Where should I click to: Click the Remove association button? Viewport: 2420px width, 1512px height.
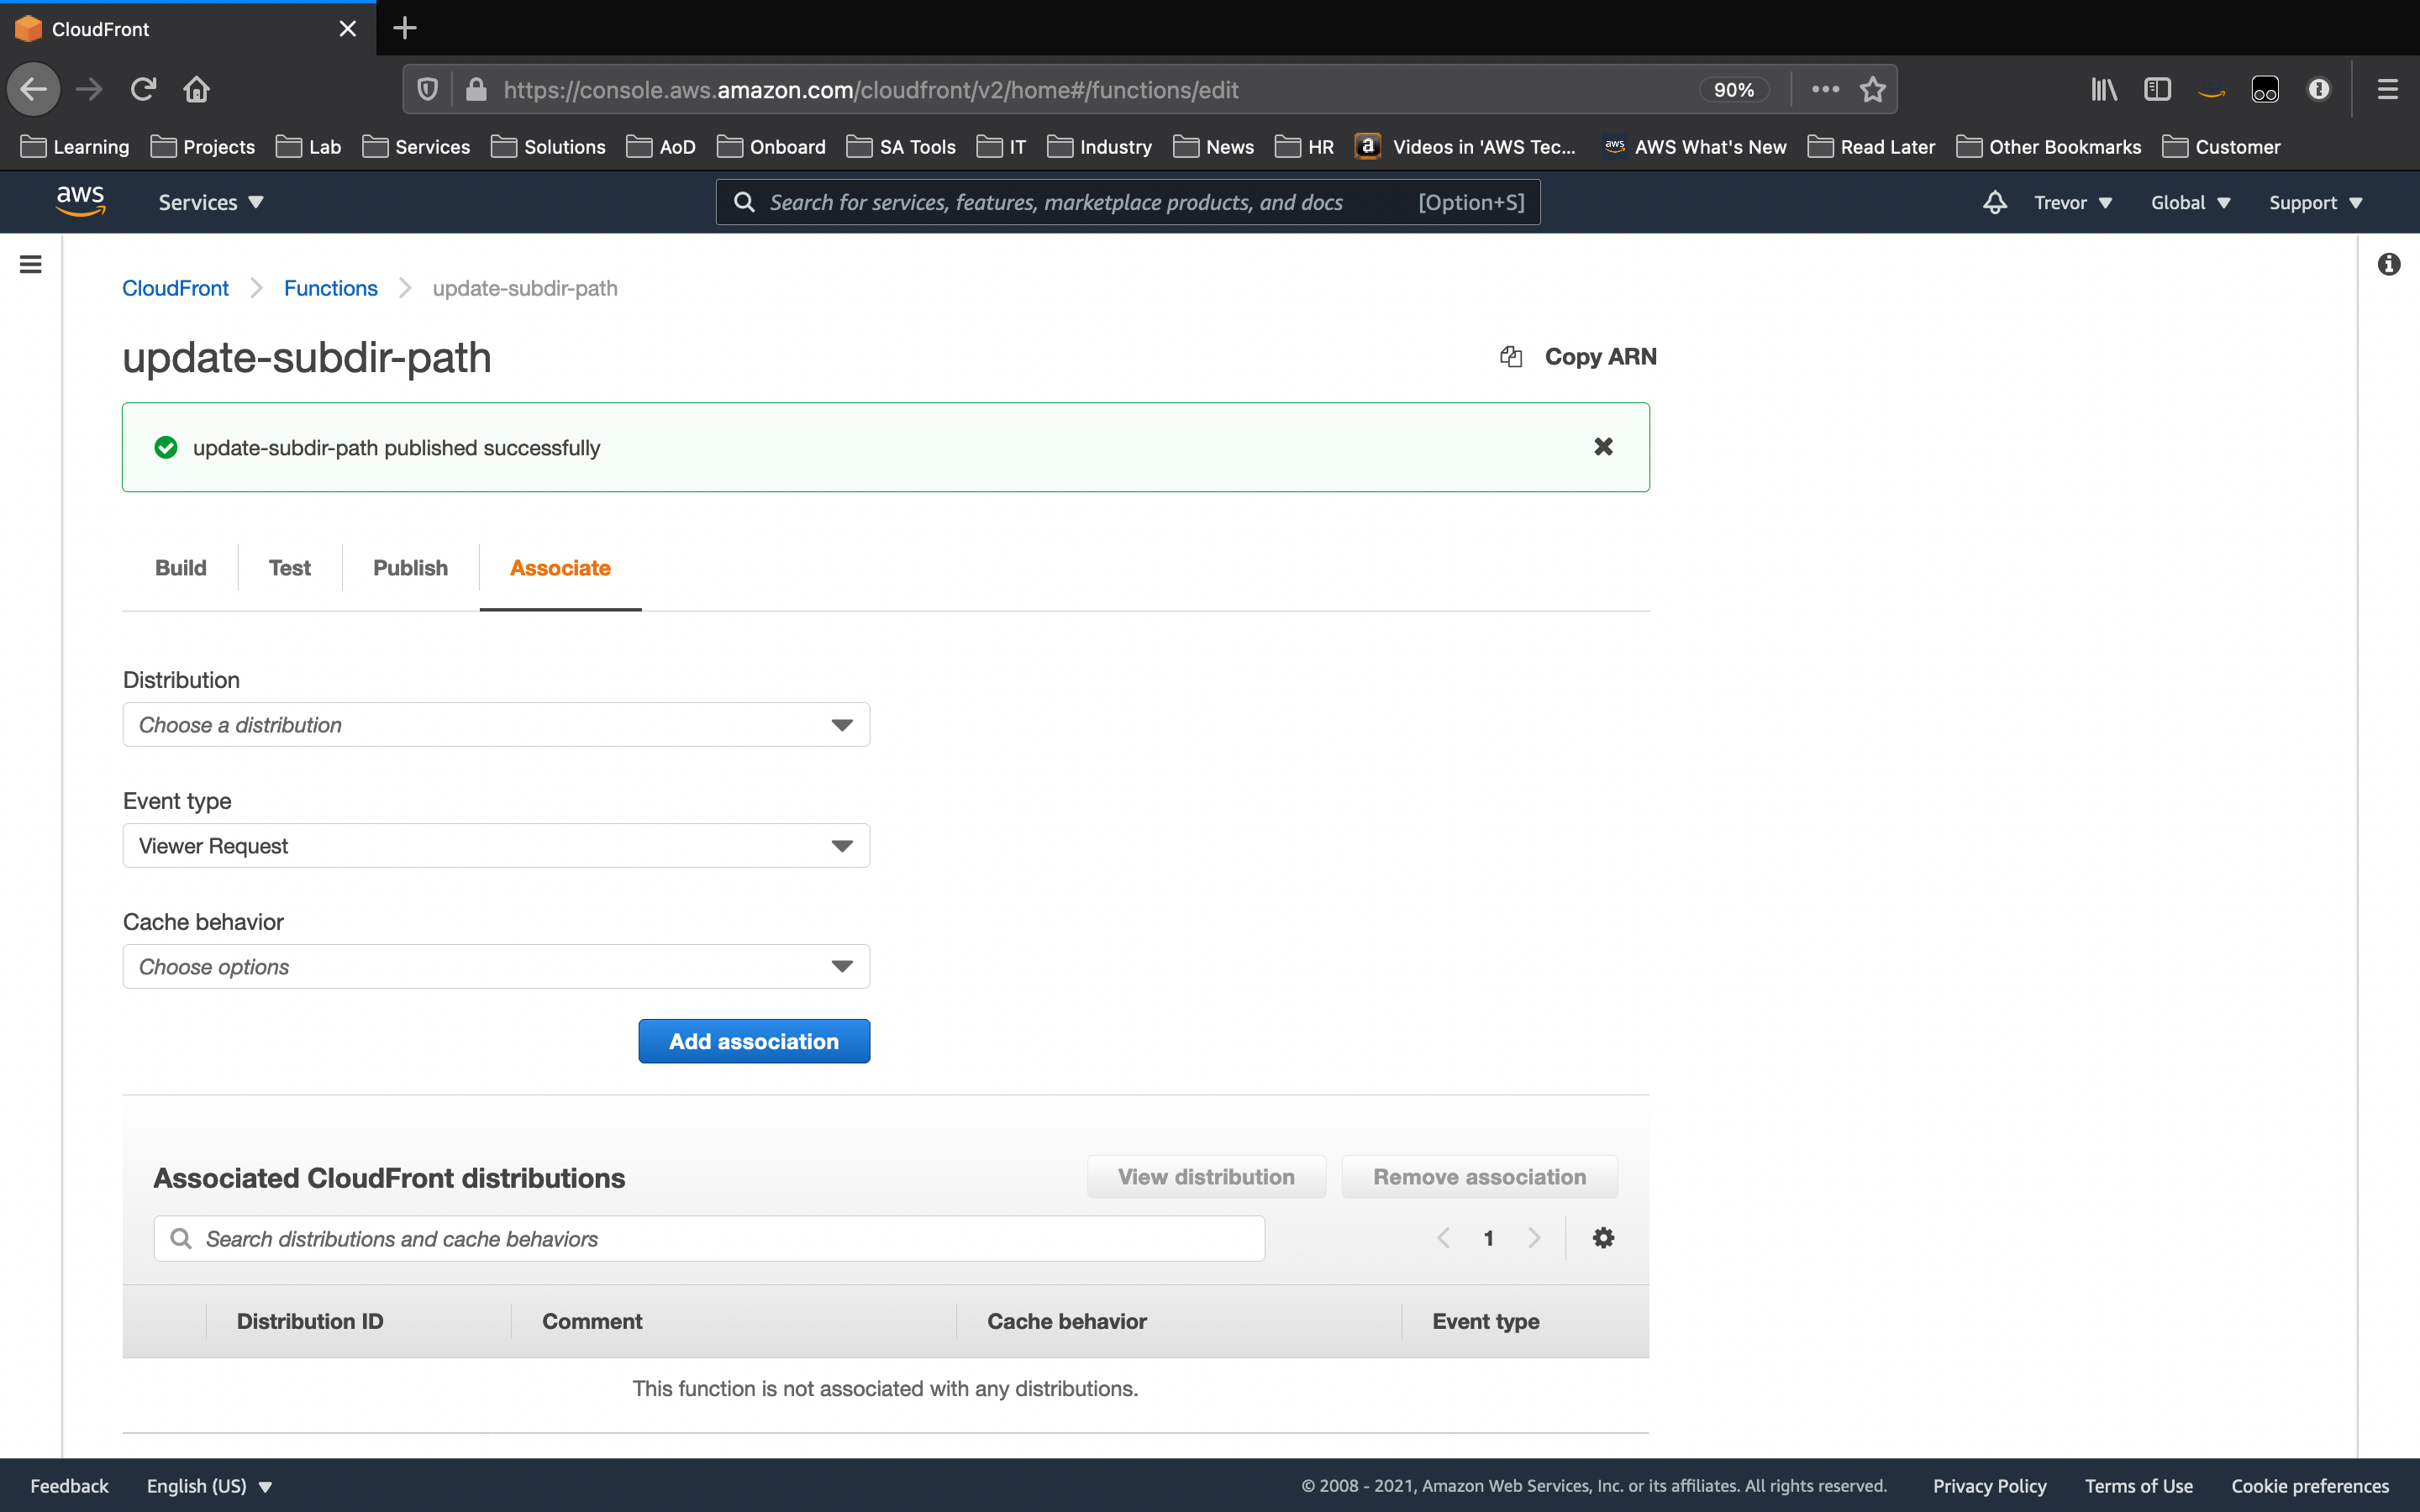(x=1479, y=1177)
